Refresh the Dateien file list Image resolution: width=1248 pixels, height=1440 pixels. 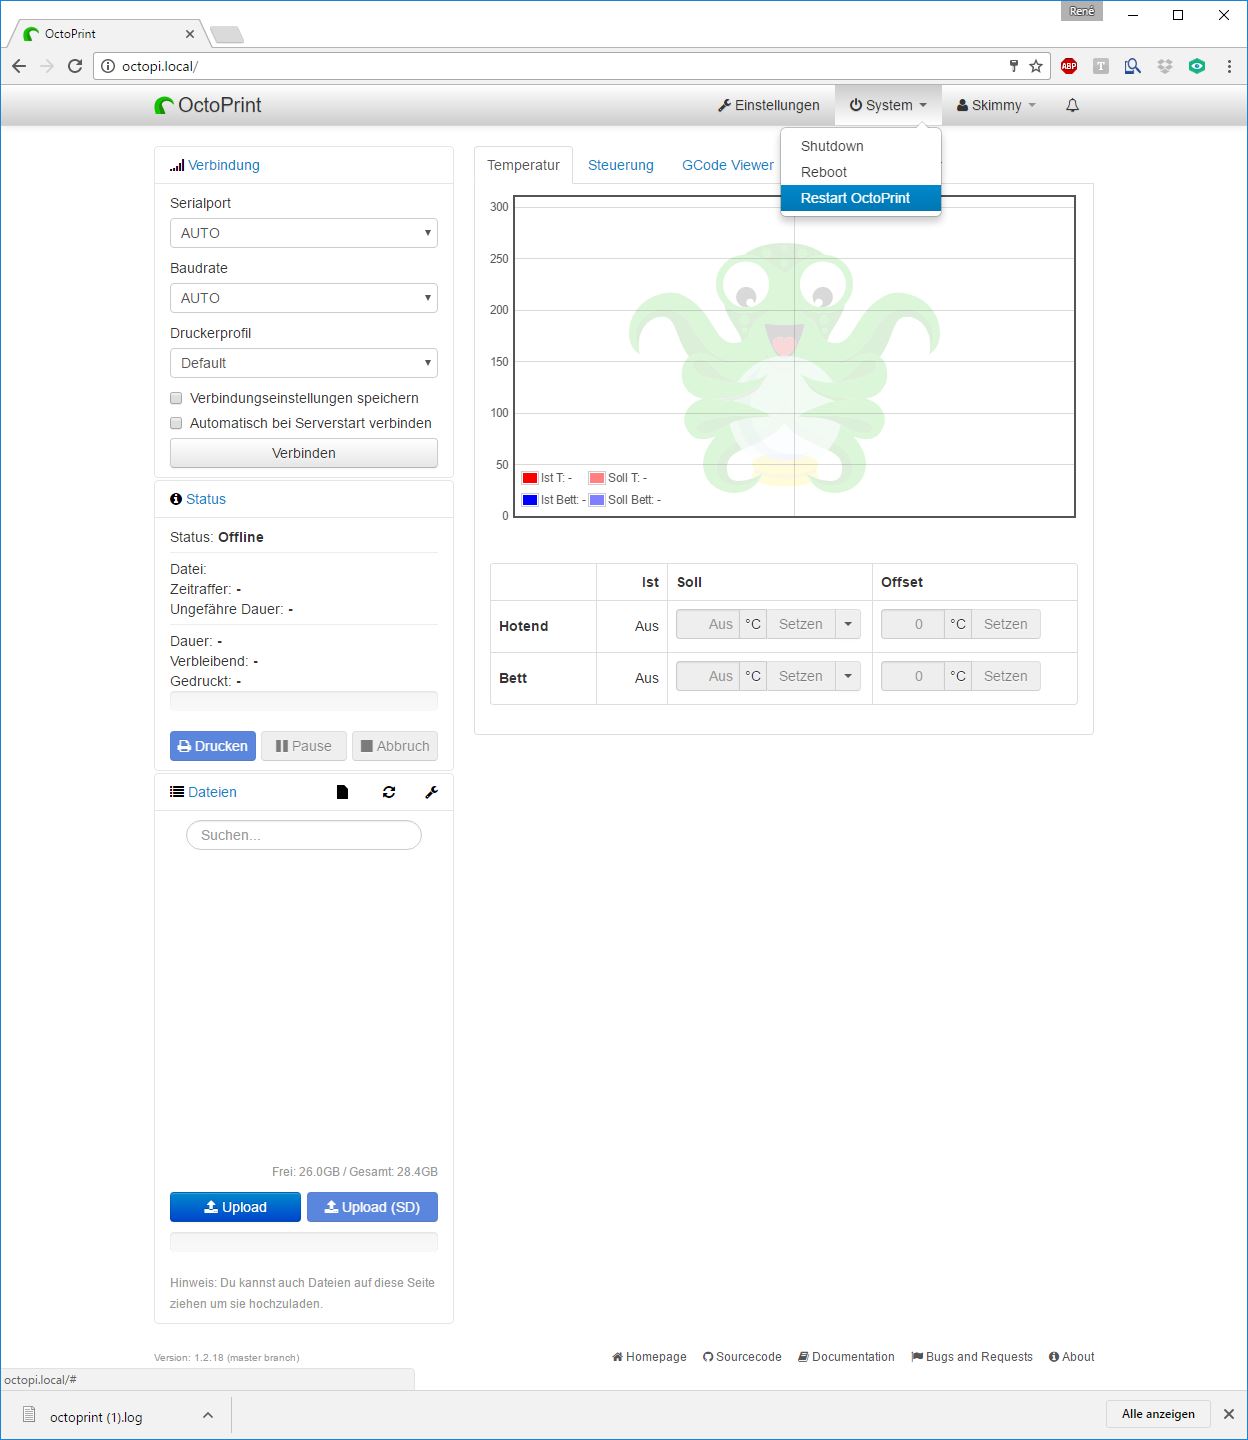(389, 792)
